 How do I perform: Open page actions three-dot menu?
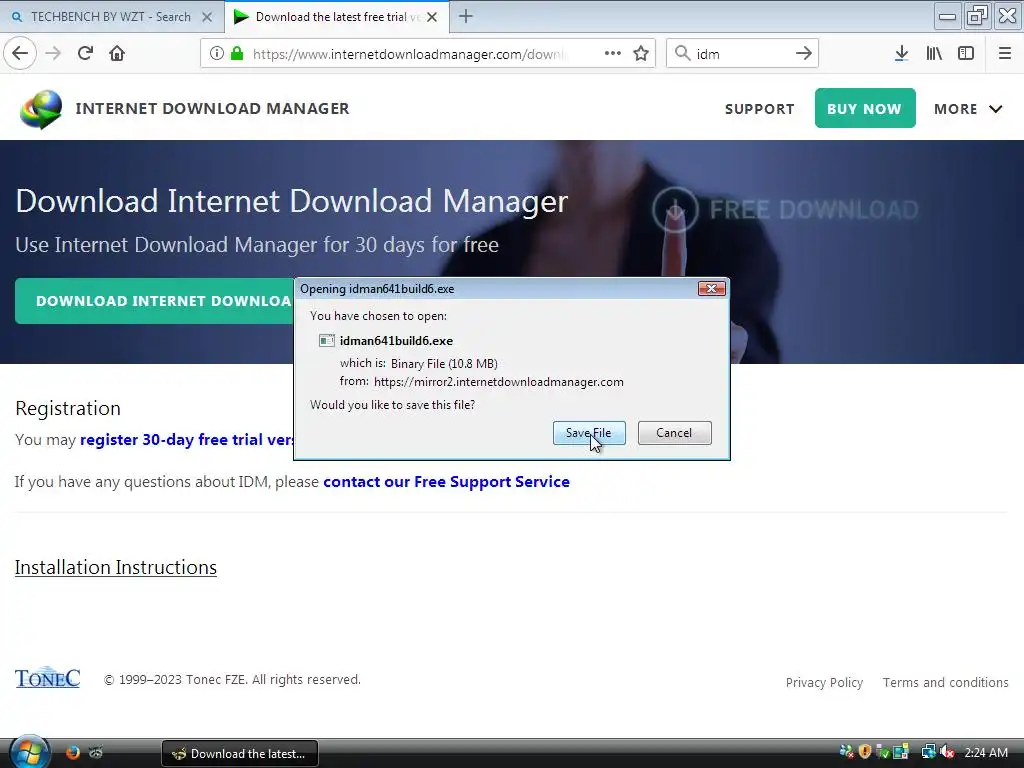pyautogui.click(x=613, y=54)
